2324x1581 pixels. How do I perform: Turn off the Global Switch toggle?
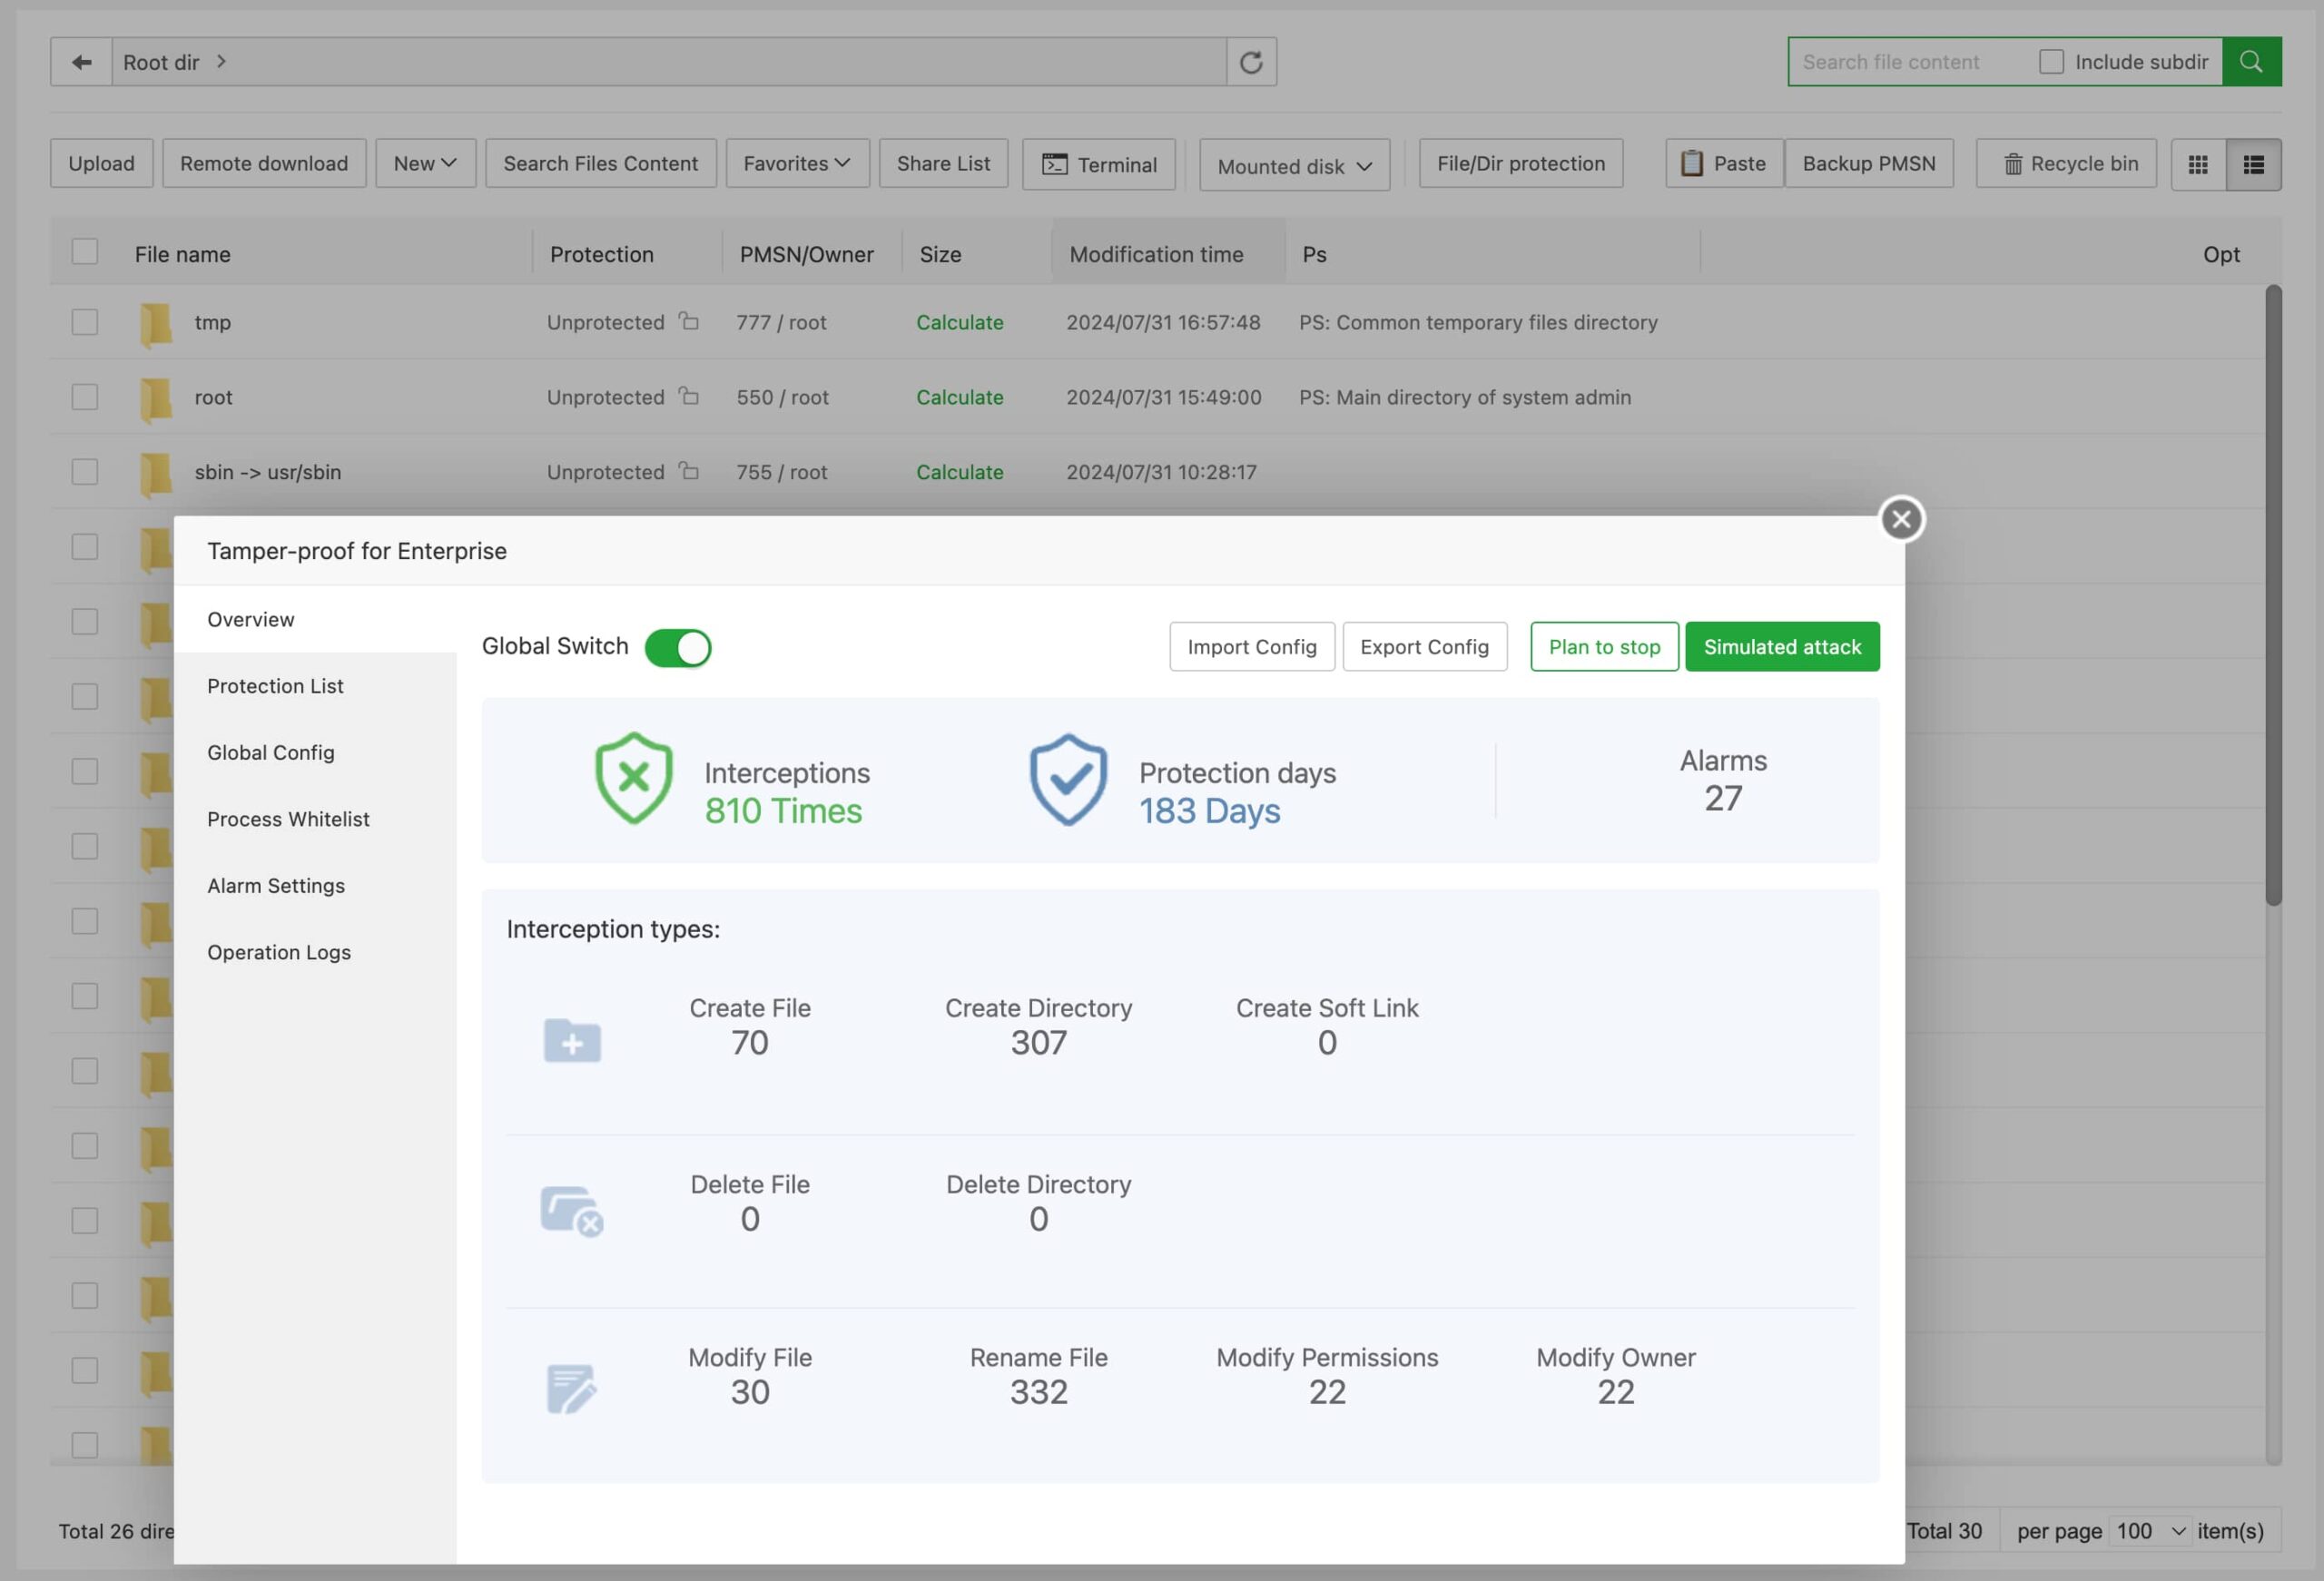tap(677, 647)
